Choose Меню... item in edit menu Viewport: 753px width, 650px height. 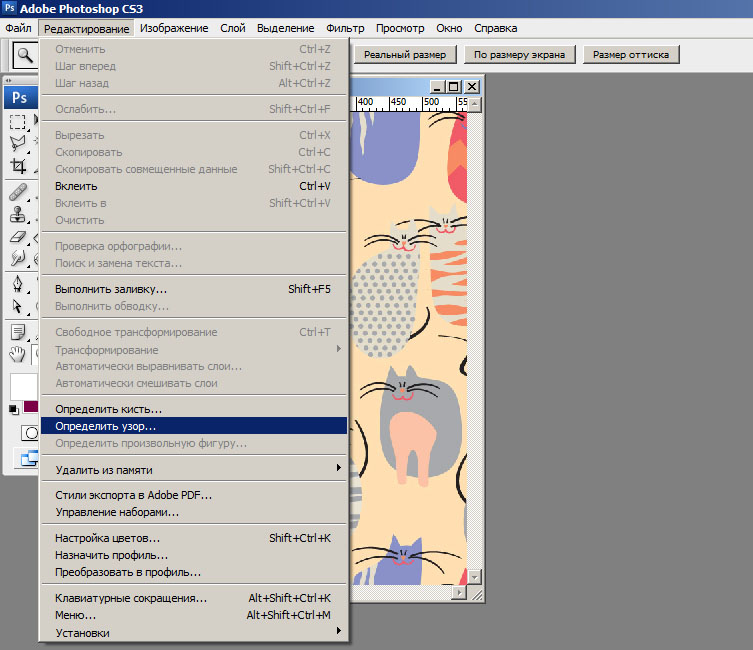(194, 615)
